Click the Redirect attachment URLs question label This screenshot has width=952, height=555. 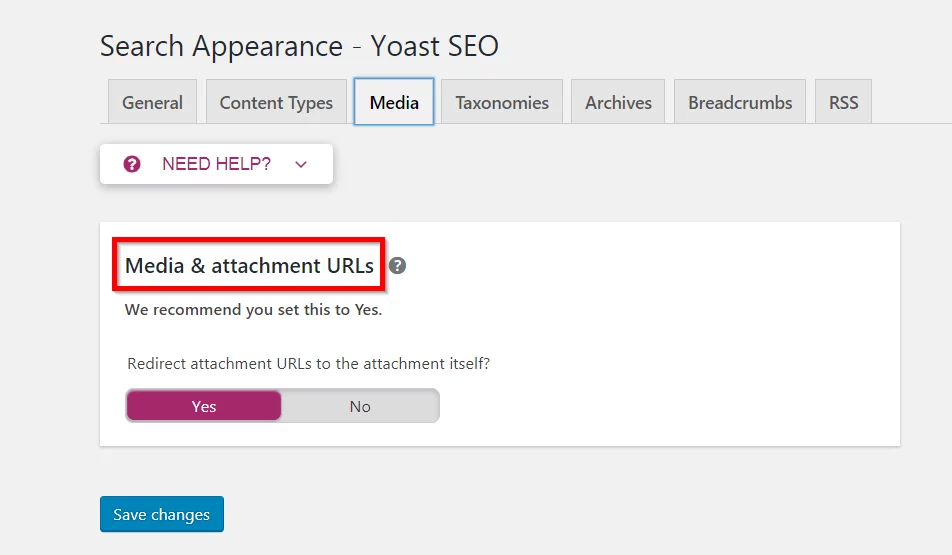pyautogui.click(x=308, y=363)
